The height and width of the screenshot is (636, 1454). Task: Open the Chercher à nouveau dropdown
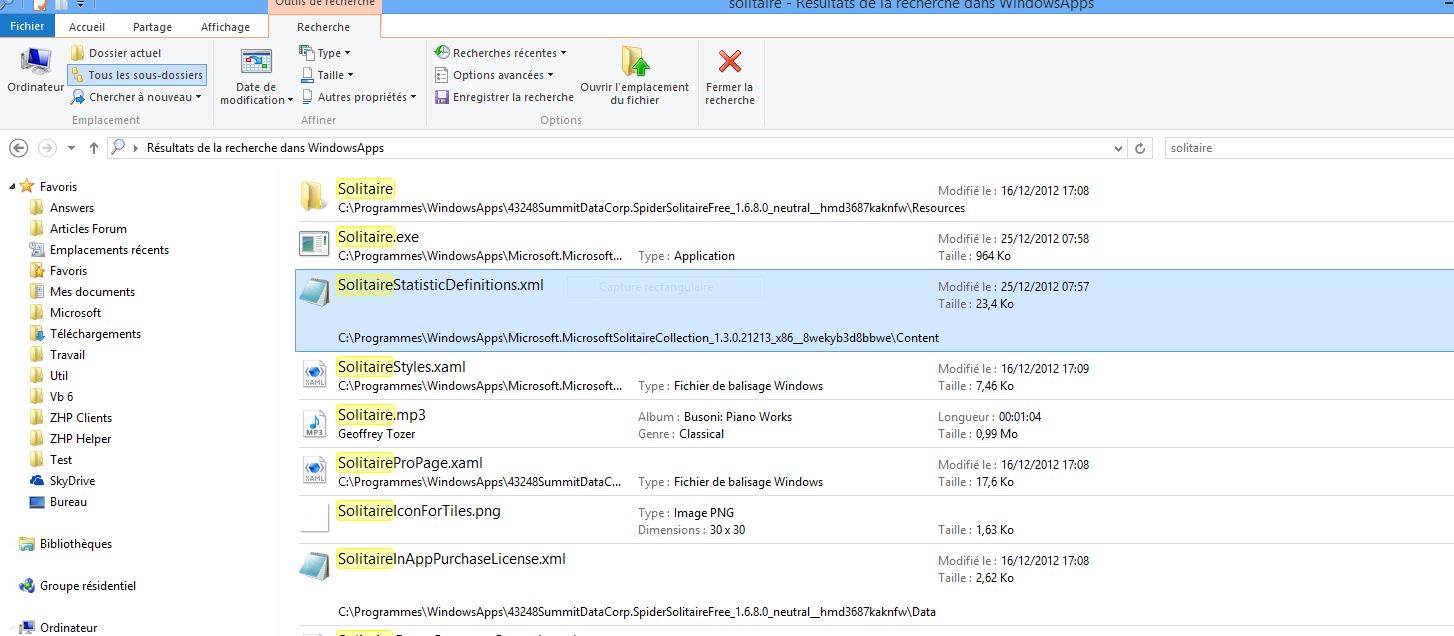[x=136, y=97]
